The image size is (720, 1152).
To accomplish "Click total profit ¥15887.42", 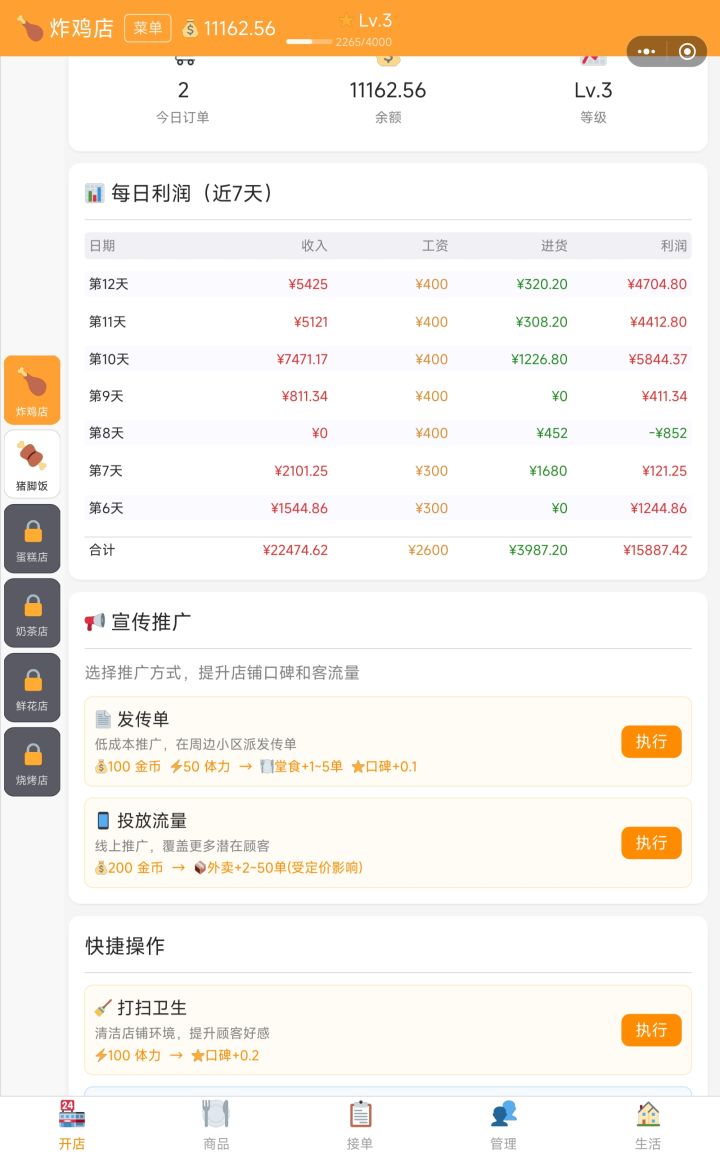I will (x=655, y=550).
